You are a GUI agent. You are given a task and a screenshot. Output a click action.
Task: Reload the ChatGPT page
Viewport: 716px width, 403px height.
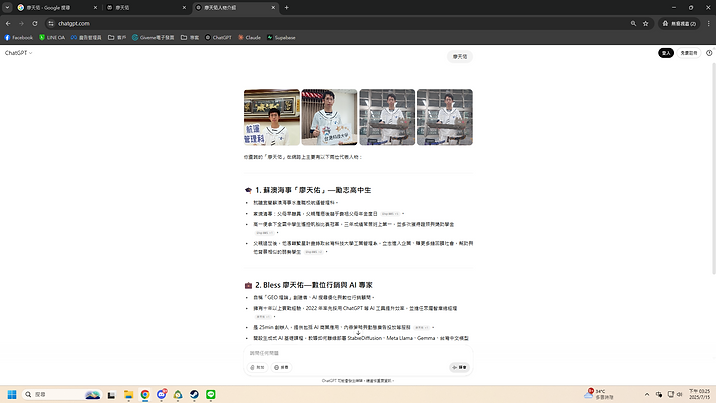(x=35, y=22)
